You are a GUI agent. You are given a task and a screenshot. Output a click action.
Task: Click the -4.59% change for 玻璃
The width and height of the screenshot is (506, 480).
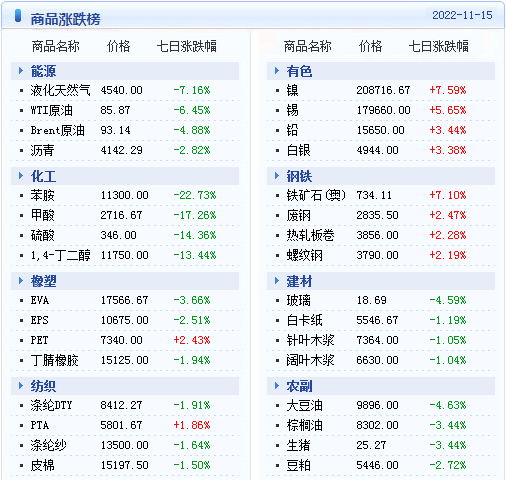click(448, 300)
